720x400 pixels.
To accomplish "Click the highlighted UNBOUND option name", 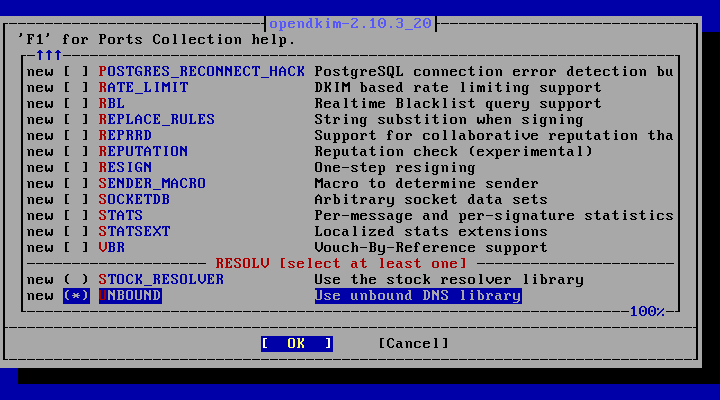I will click(x=130, y=296).
